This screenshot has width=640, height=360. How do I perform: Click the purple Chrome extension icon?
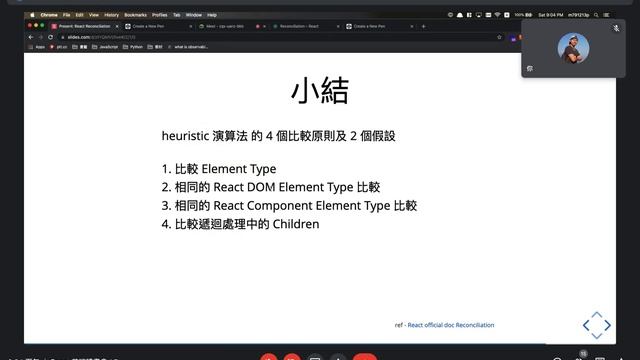pyautogui.click(x=513, y=39)
